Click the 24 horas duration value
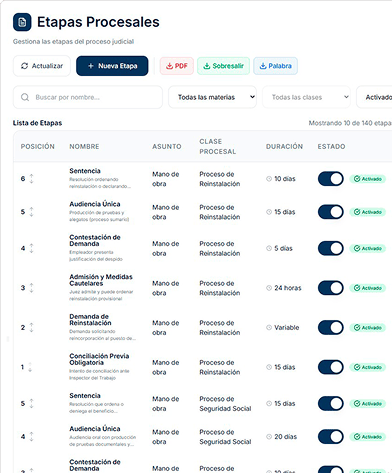The width and height of the screenshot is (392, 473). (x=288, y=288)
